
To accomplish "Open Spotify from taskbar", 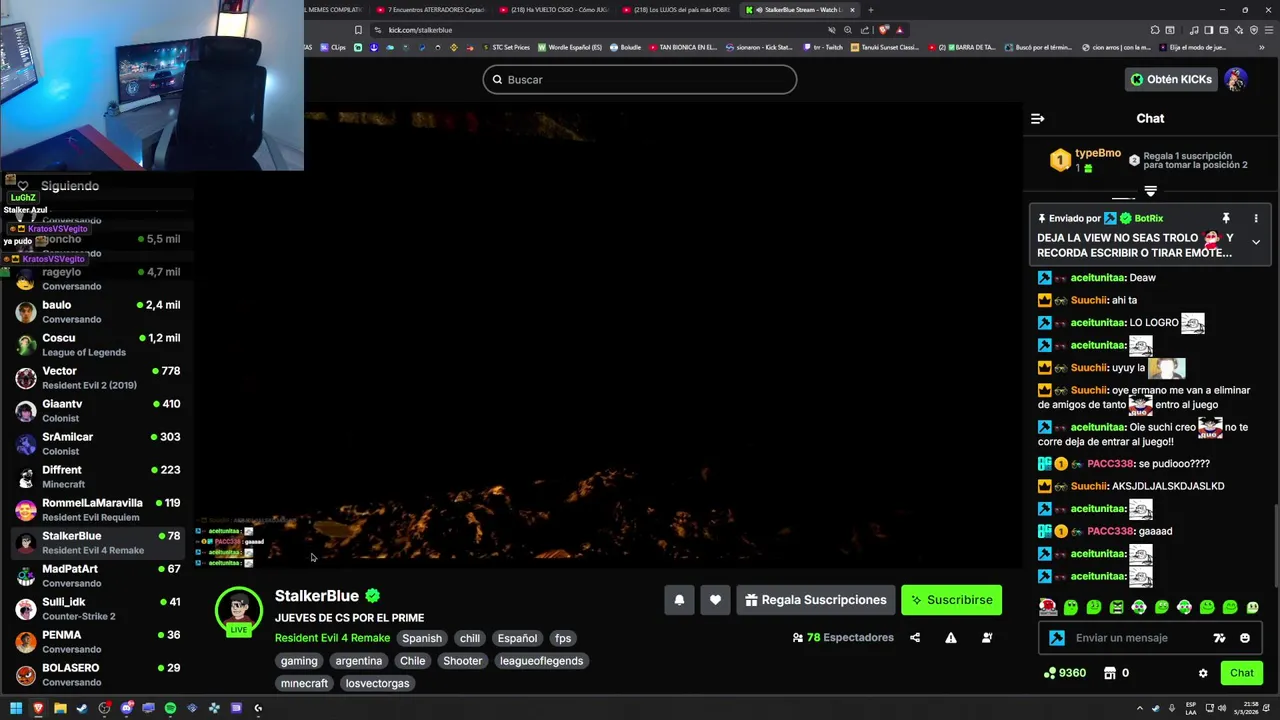I will [x=170, y=708].
